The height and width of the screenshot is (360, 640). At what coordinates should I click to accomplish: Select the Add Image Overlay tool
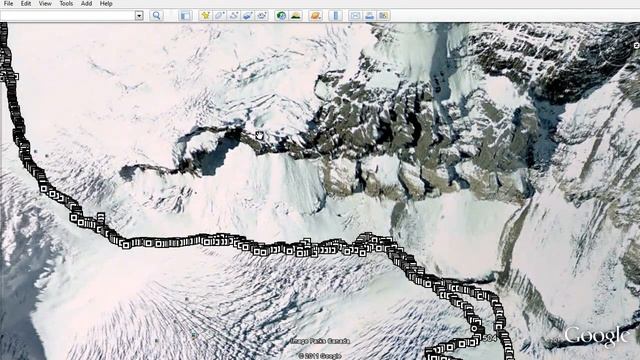pyautogui.click(x=248, y=16)
